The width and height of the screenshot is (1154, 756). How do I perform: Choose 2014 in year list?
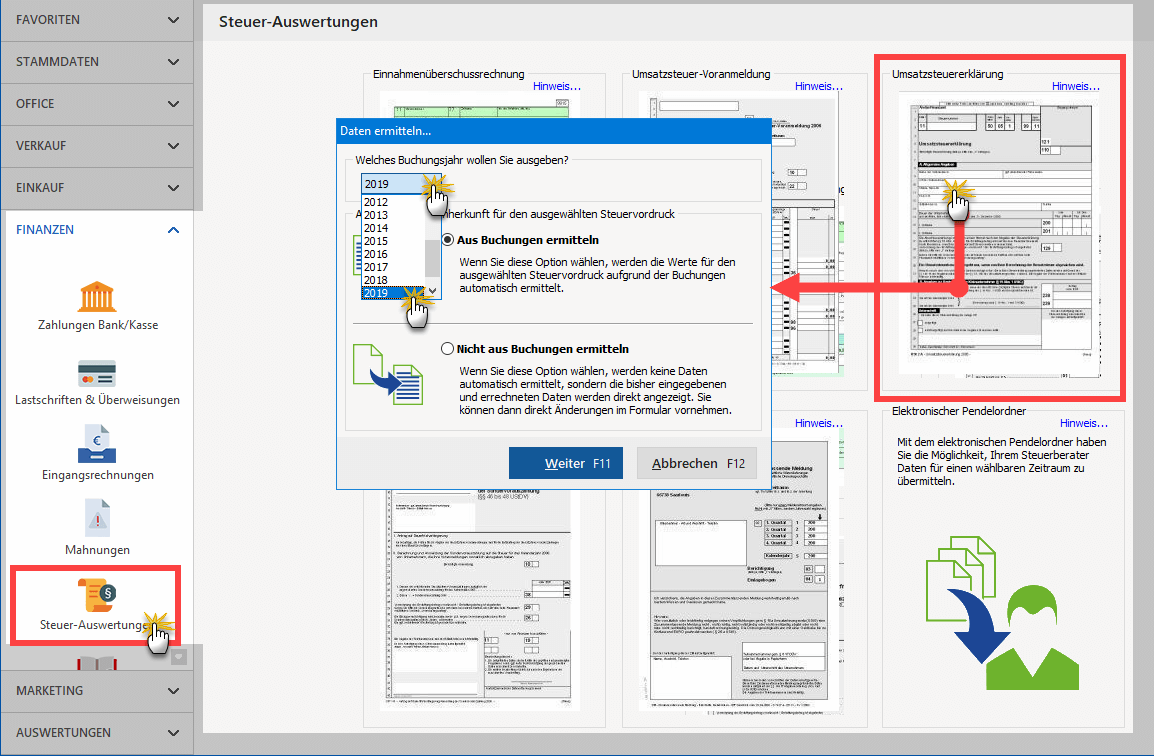[x=393, y=228]
